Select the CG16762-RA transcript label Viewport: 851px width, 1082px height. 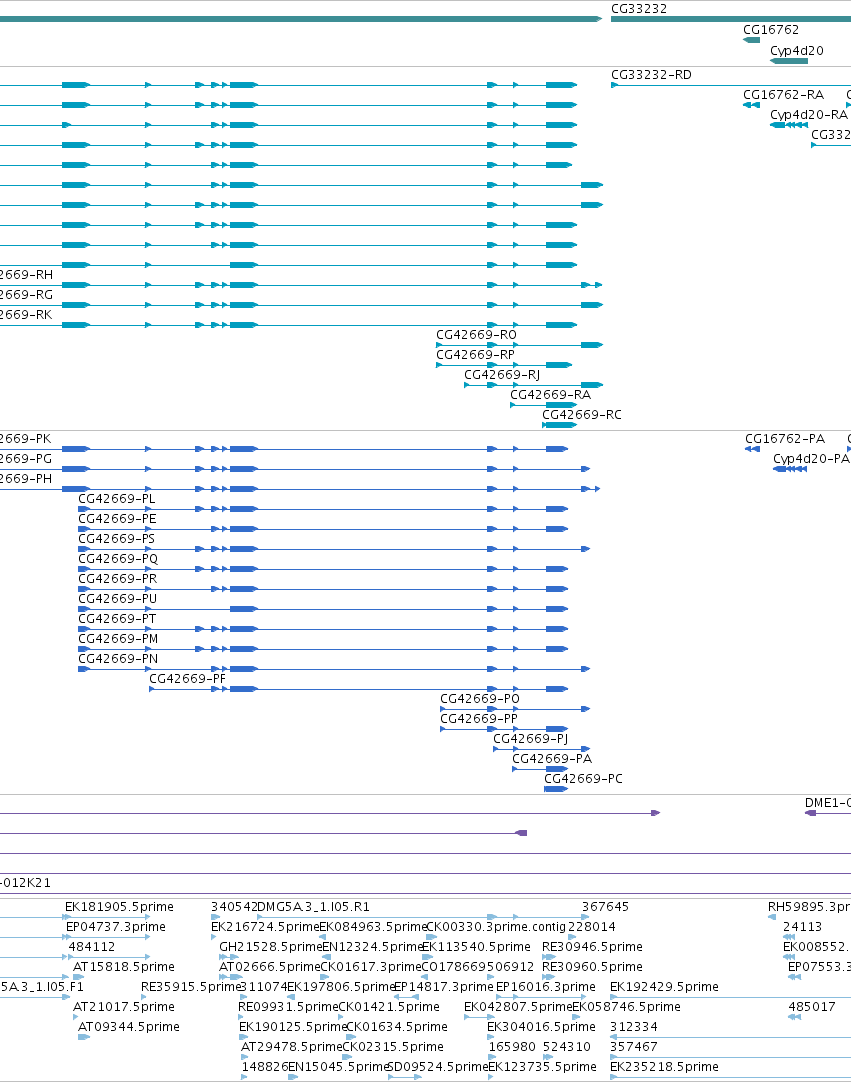coord(783,95)
